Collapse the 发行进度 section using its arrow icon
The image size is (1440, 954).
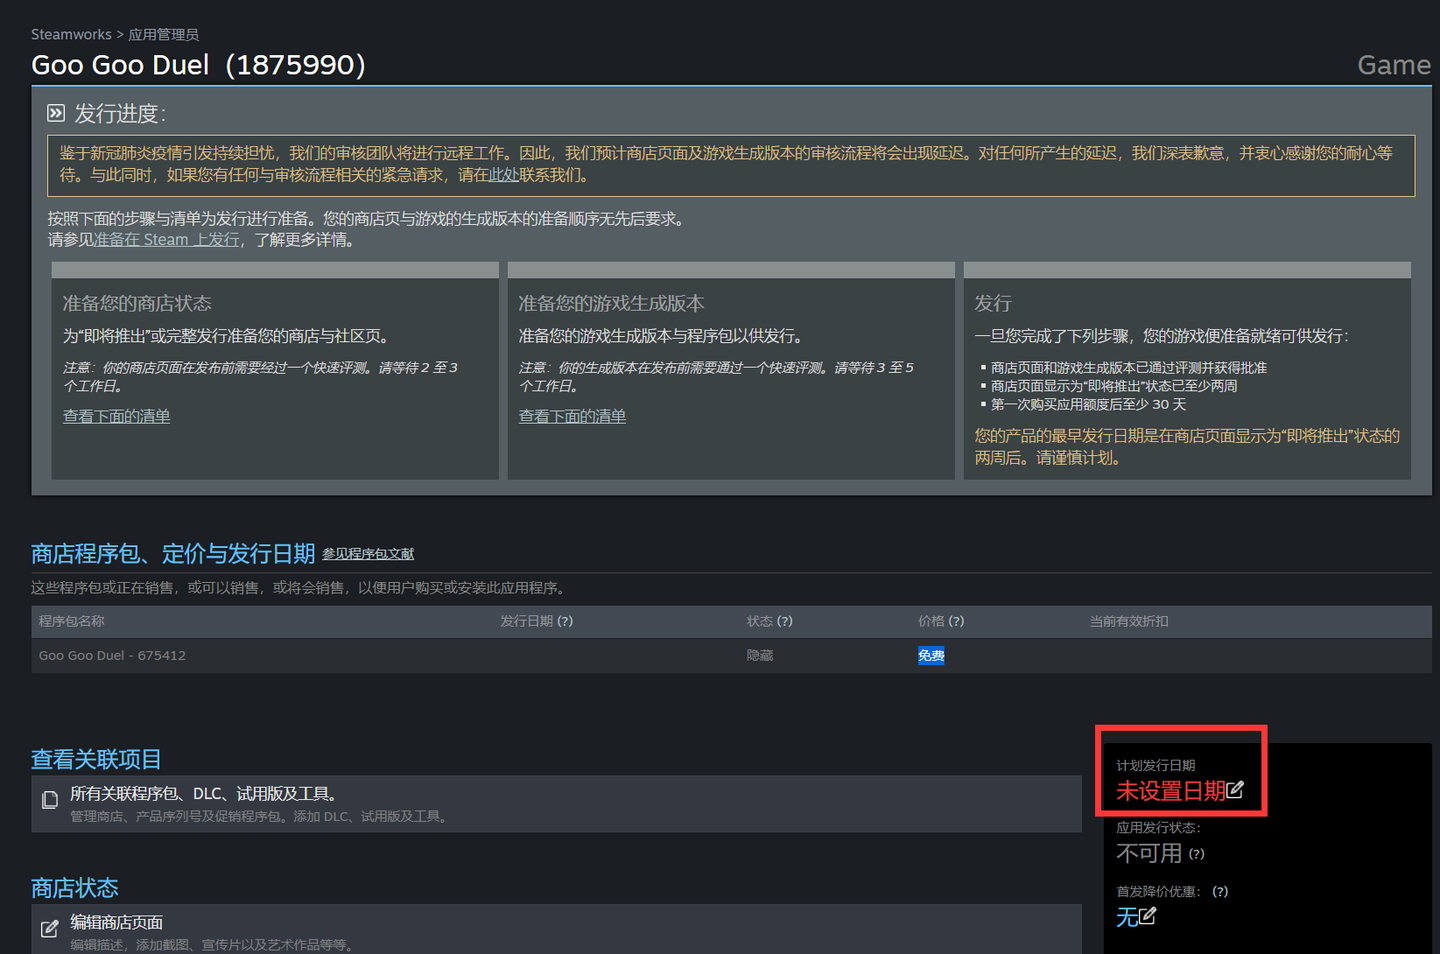(x=56, y=113)
